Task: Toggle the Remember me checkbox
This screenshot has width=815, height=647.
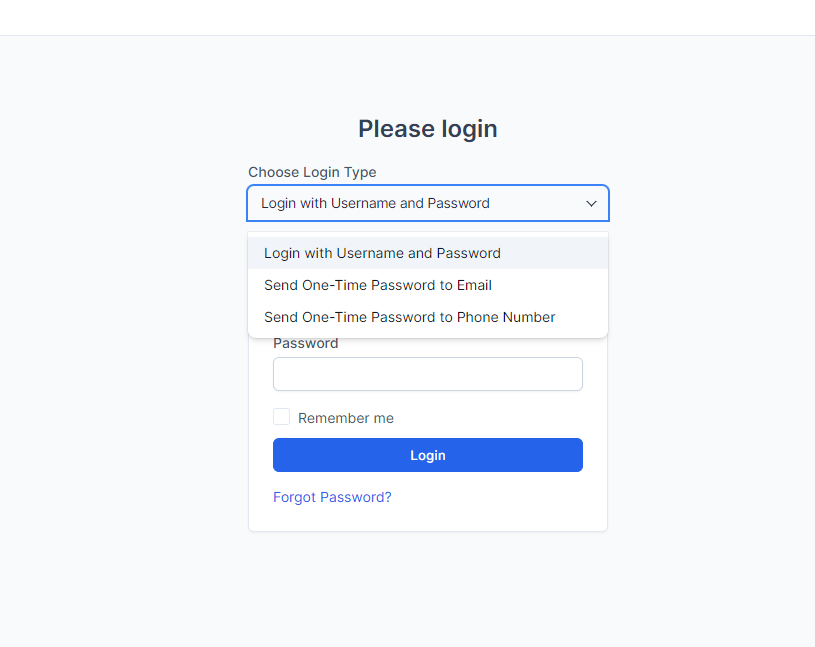Action: [x=281, y=417]
